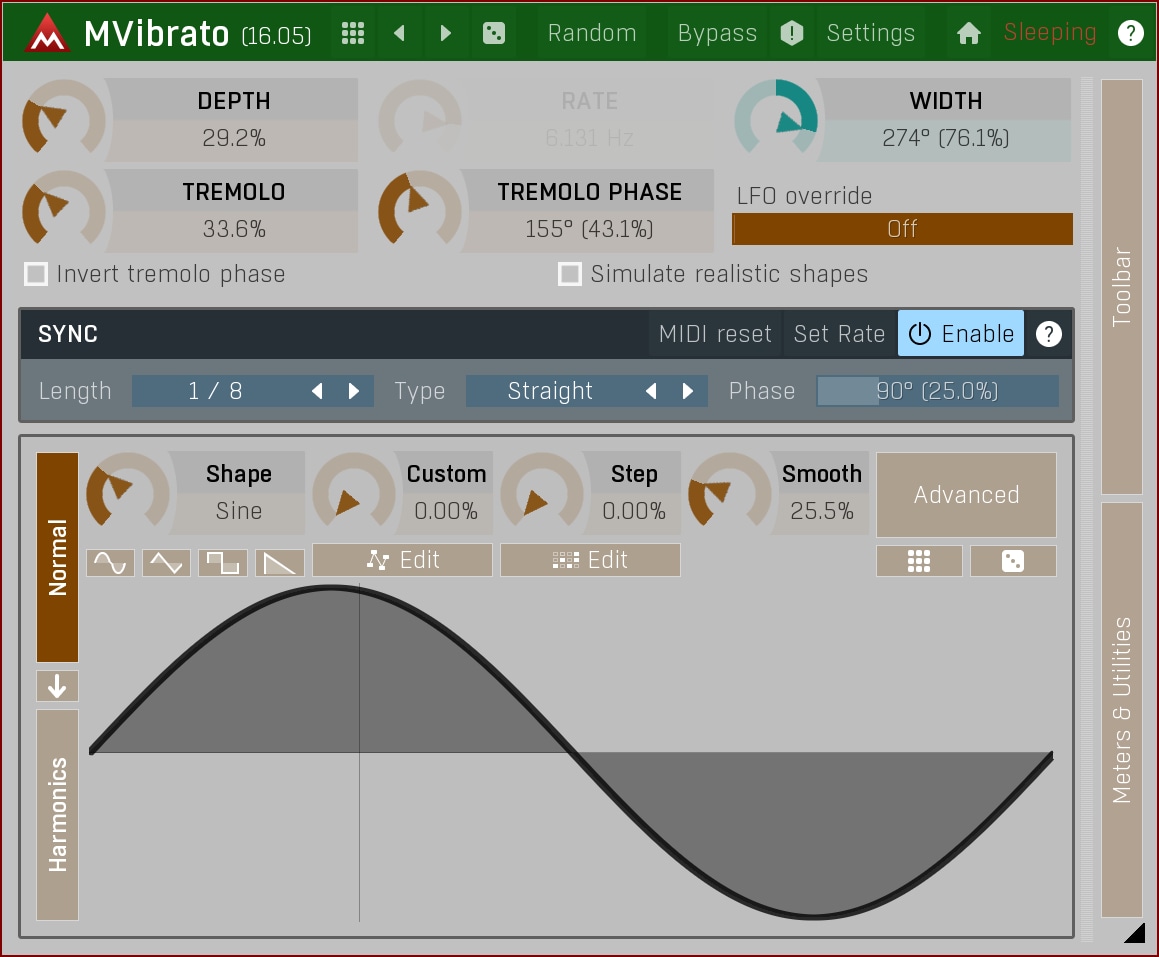Open Sync panel help question mark
This screenshot has height=957, width=1159.
click(1049, 334)
